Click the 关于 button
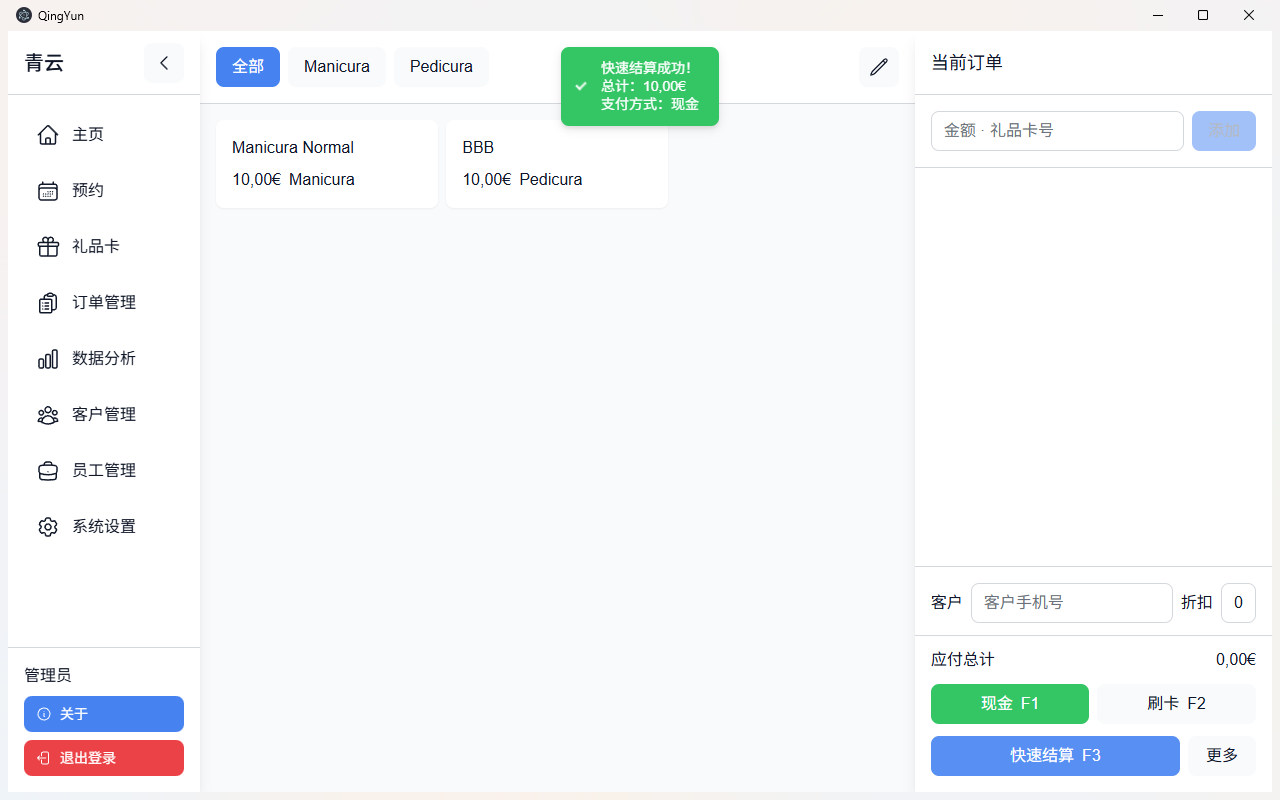1280x800 pixels. click(104, 714)
